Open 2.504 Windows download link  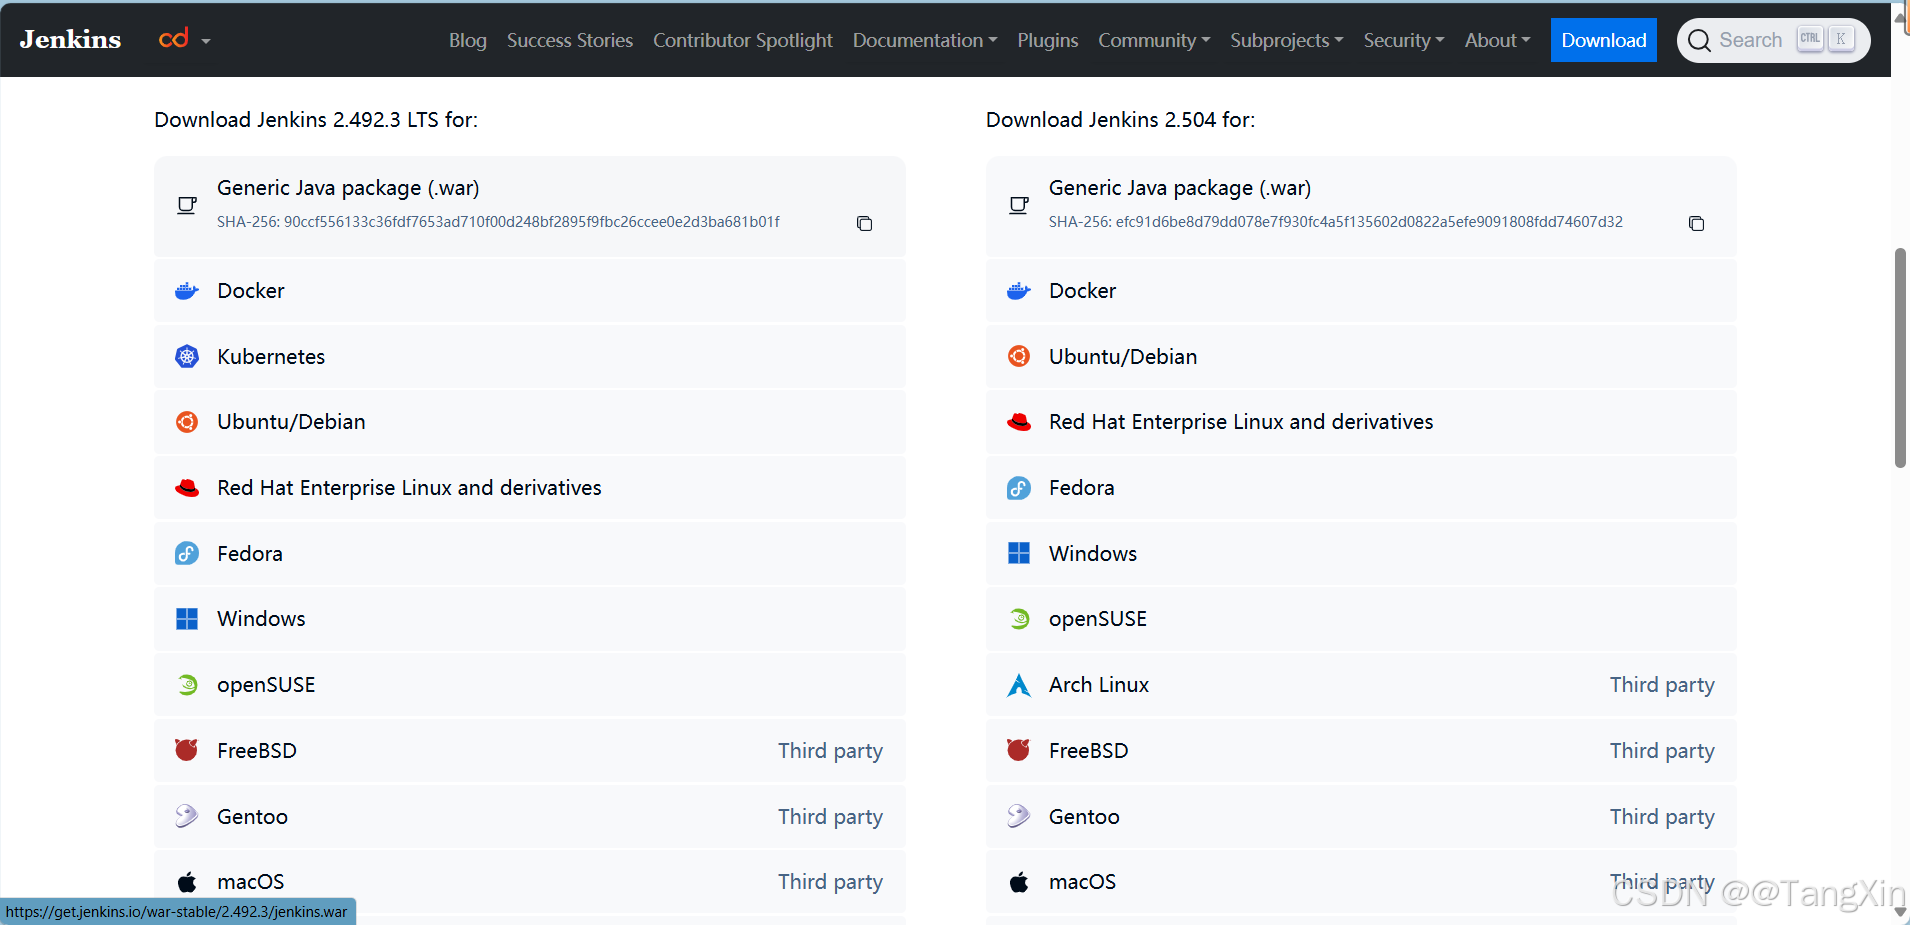click(x=1361, y=553)
